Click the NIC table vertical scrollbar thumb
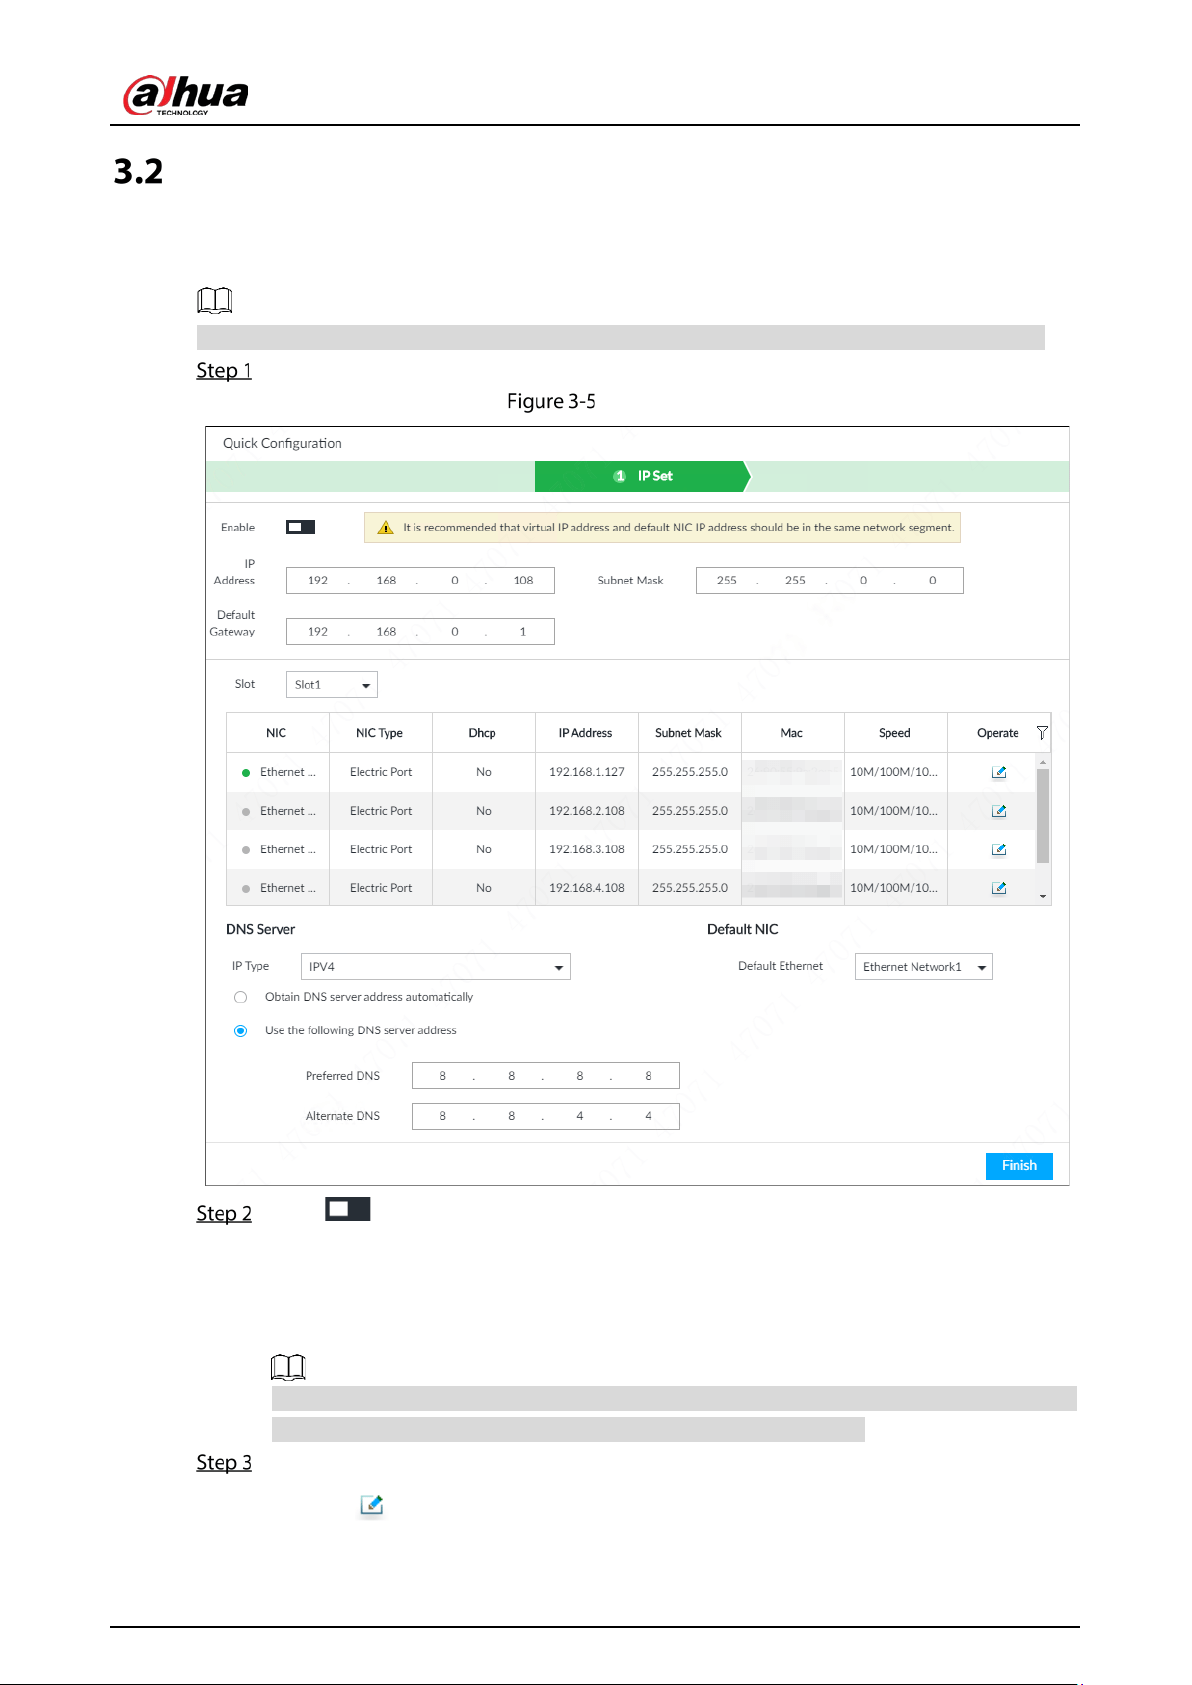1192x1685 pixels. point(1043,815)
